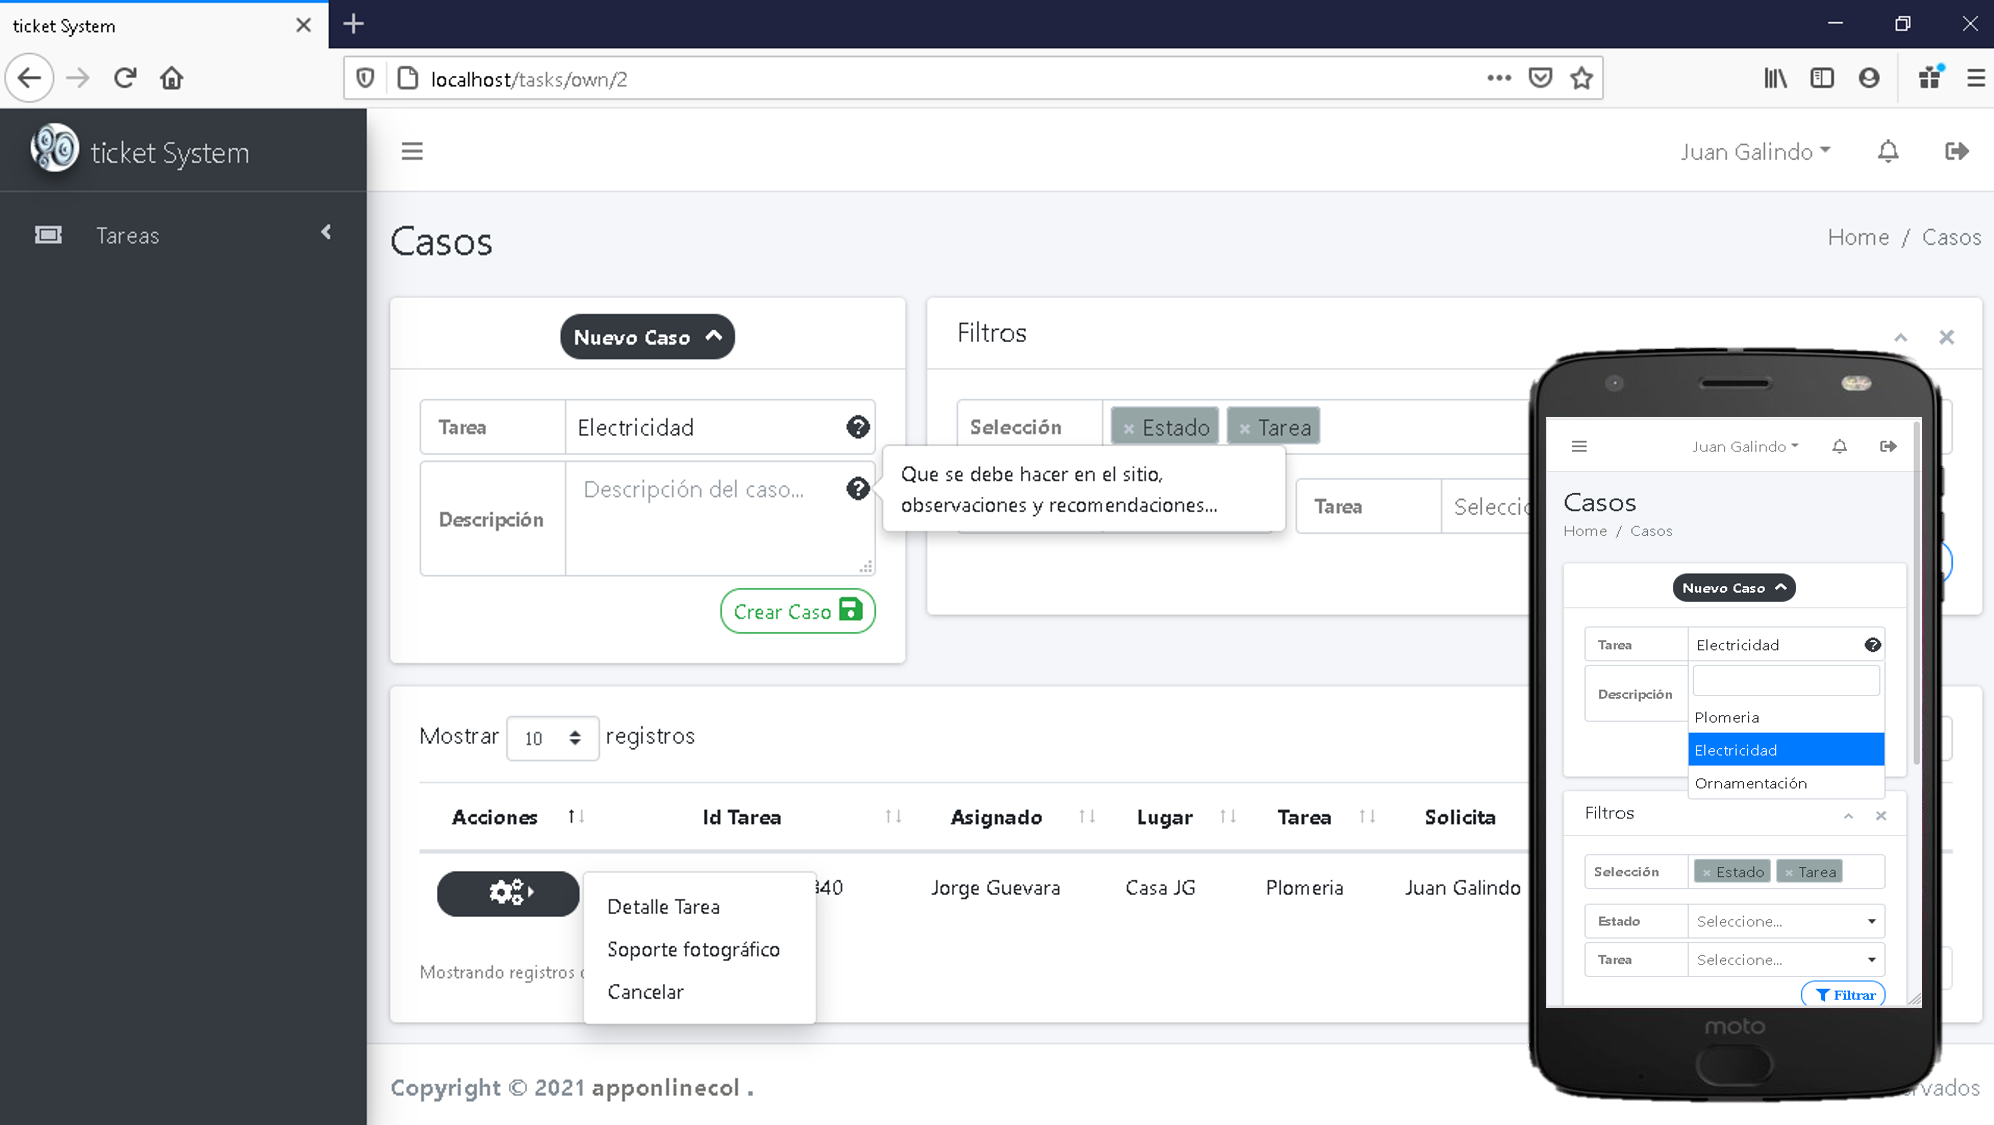This screenshot has width=1994, height=1125.
Task: Click the Crear Caso button
Action: [798, 611]
